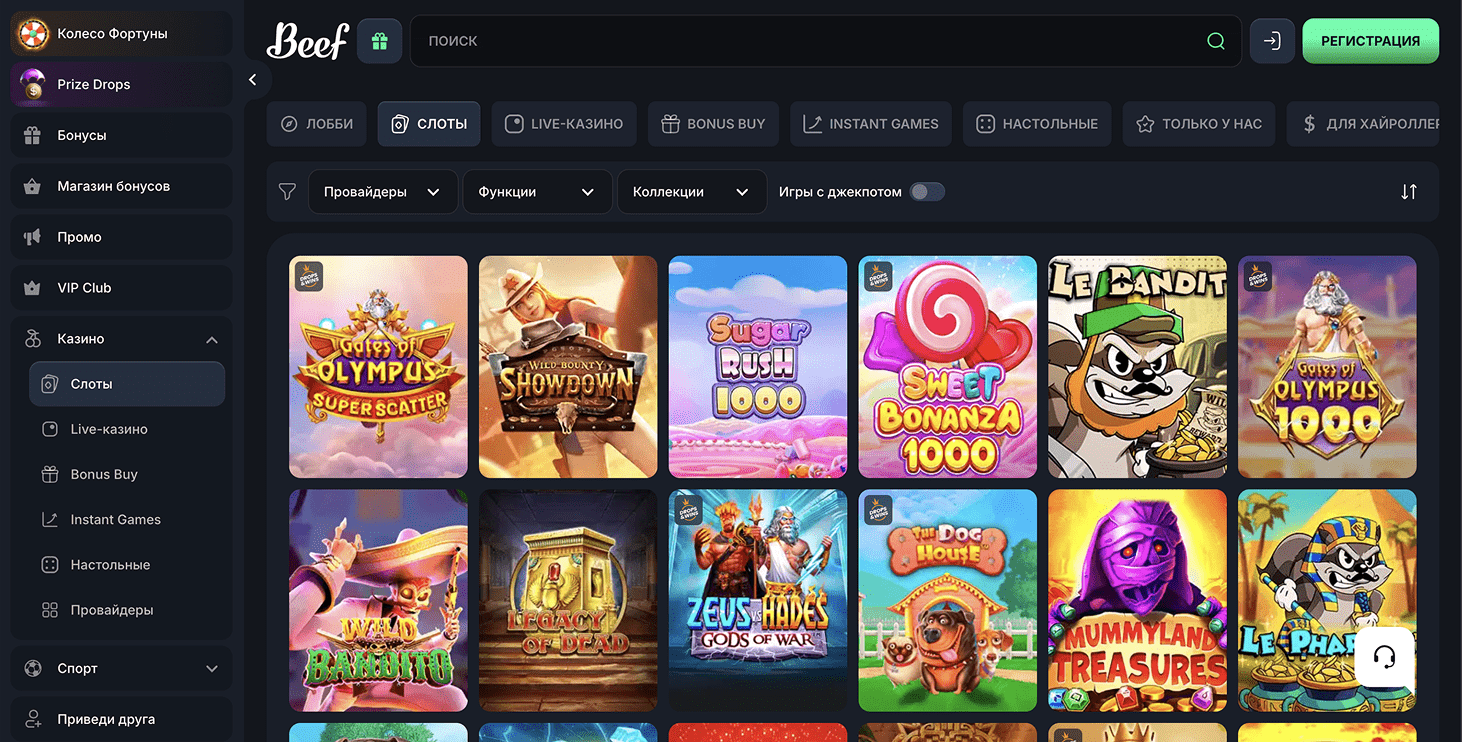
Task: Click the gift box icon beside logo
Action: (x=380, y=41)
